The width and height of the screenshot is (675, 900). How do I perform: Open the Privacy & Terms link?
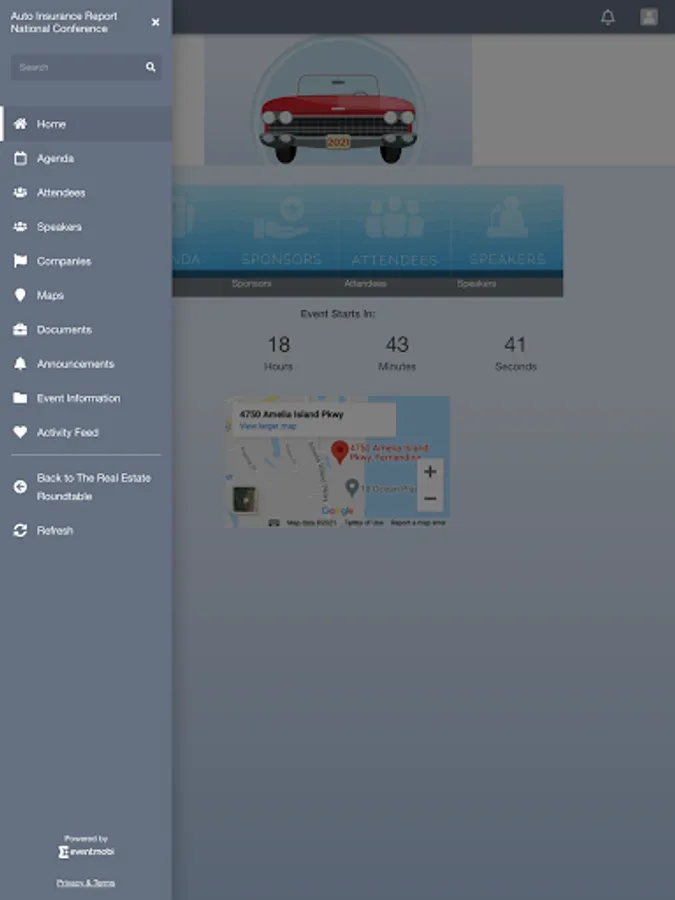pyautogui.click(x=86, y=883)
